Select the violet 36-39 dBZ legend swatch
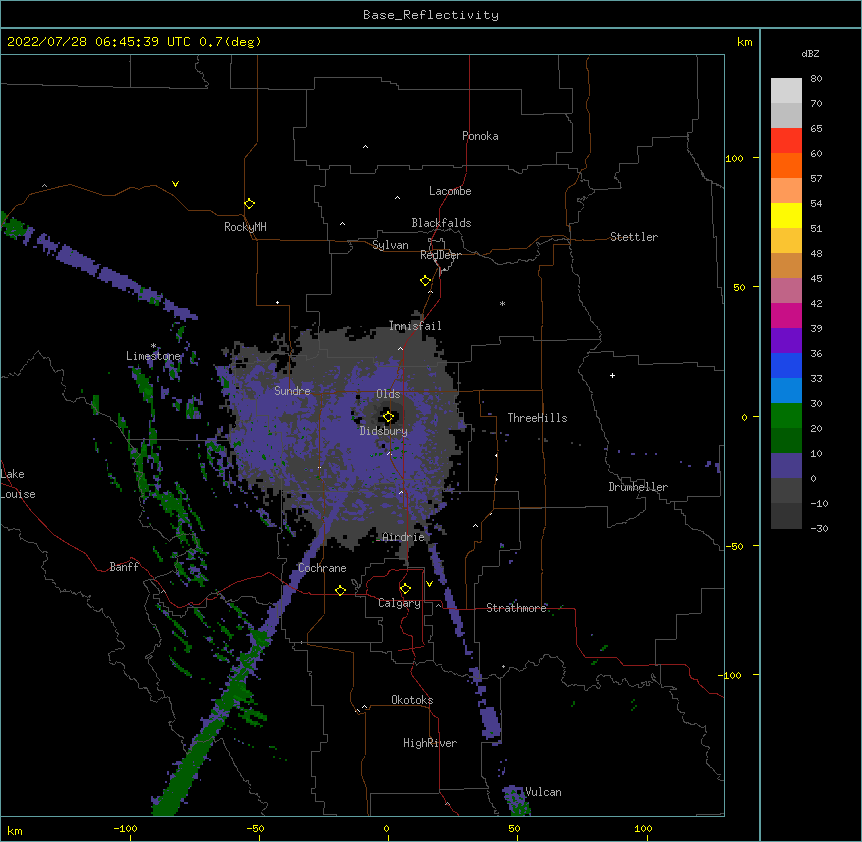This screenshot has width=862, height=842. (x=786, y=341)
